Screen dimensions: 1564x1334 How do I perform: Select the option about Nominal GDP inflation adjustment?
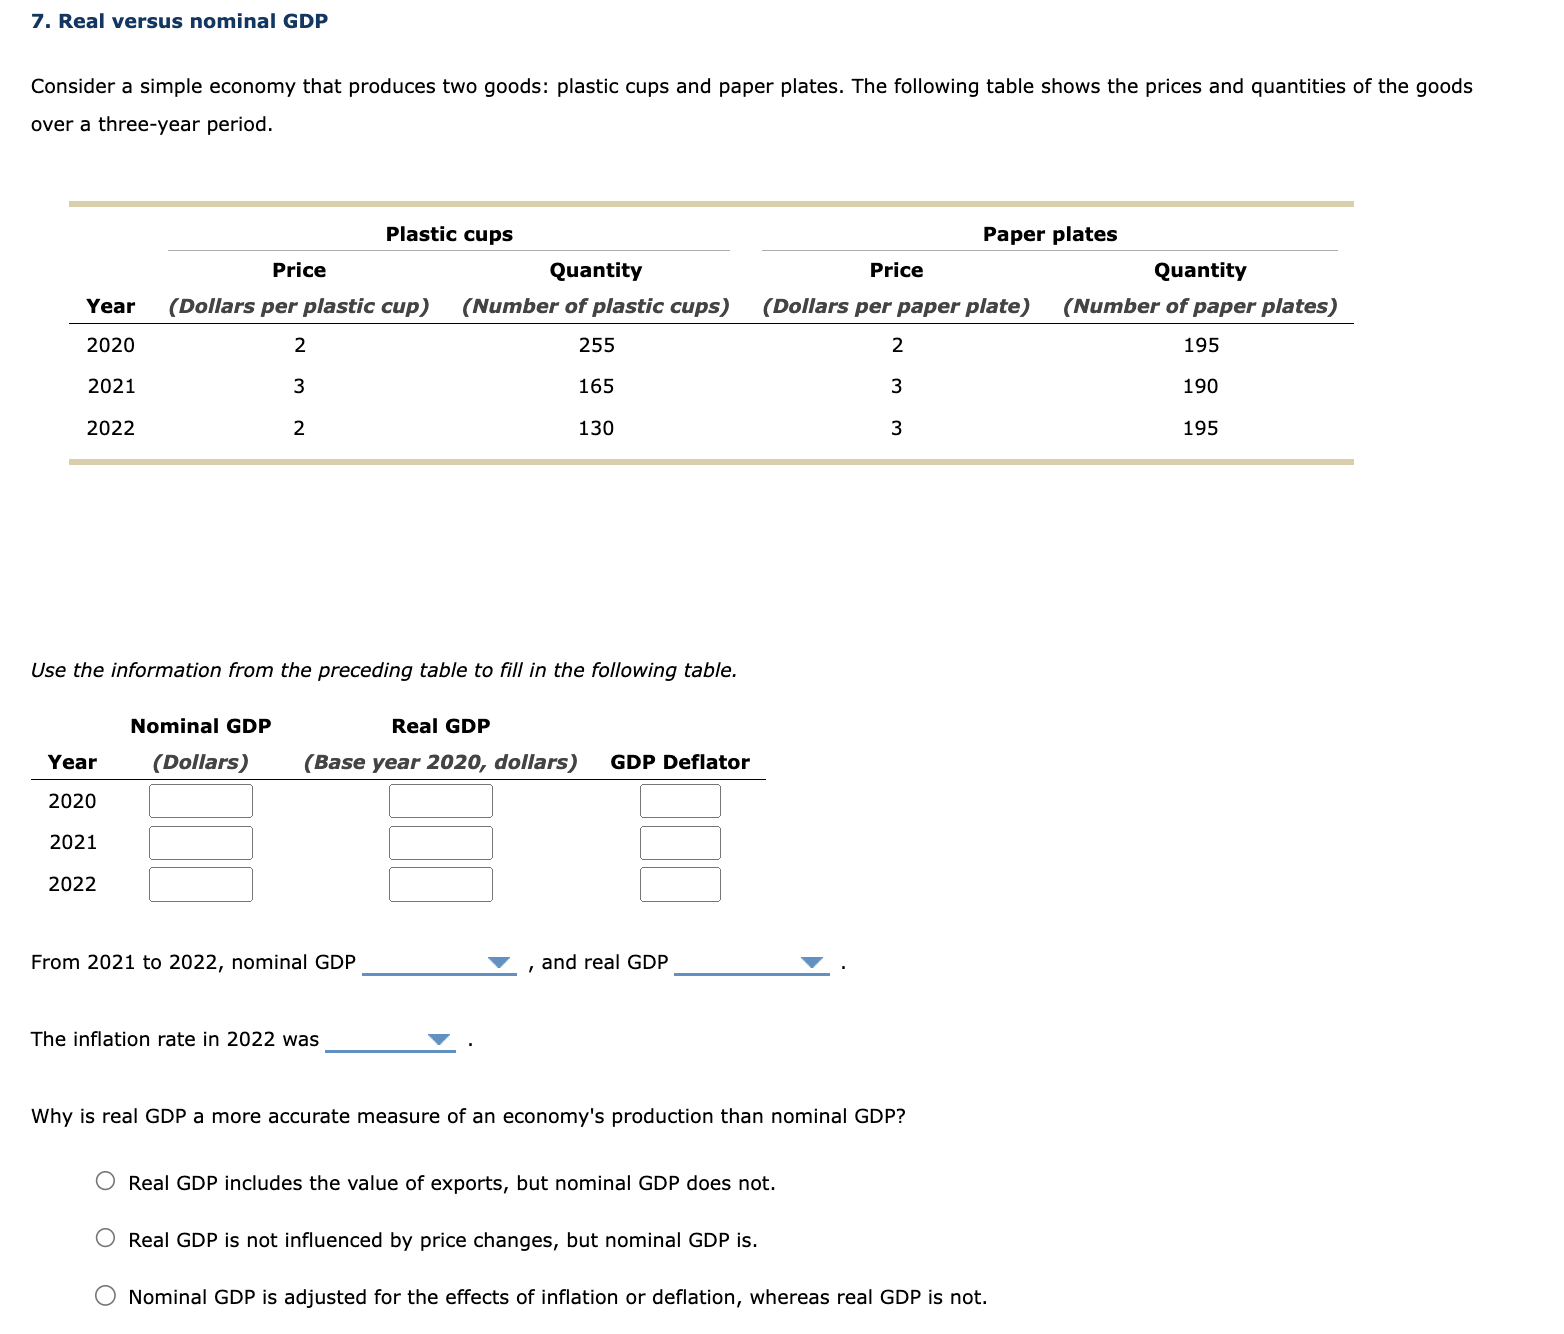(x=105, y=1295)
